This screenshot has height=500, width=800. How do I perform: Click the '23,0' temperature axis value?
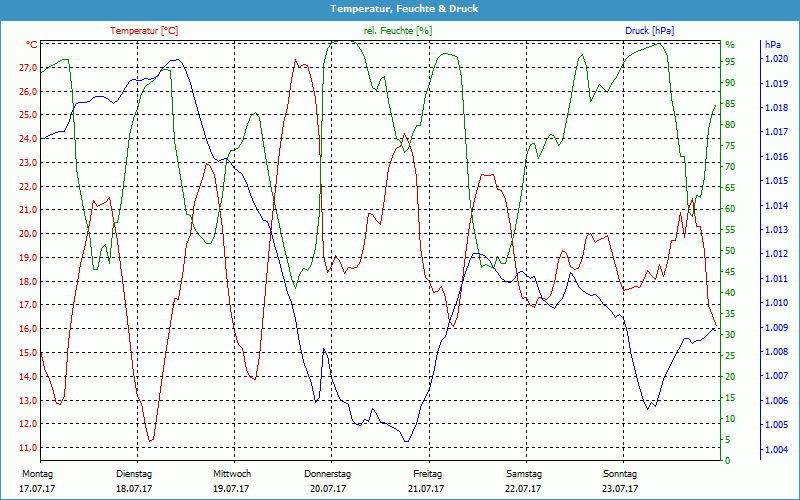tap(28, 163)
